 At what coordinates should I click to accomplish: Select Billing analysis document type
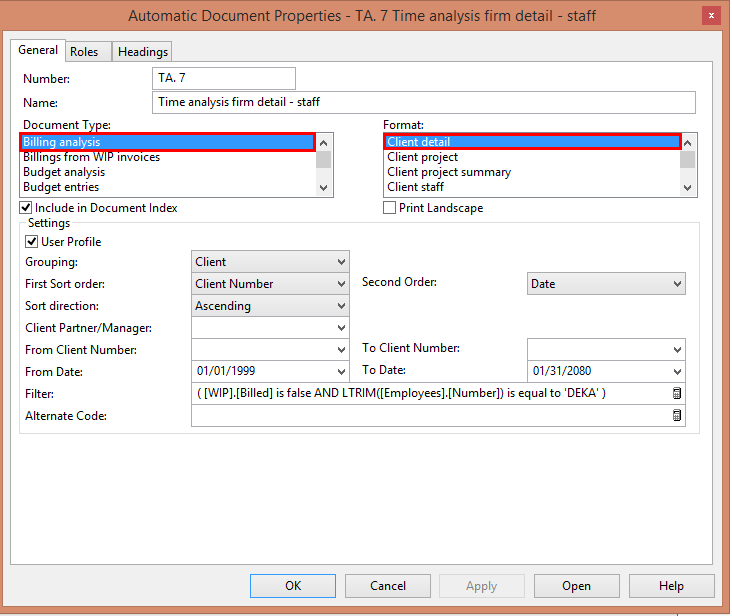[168, 142]
